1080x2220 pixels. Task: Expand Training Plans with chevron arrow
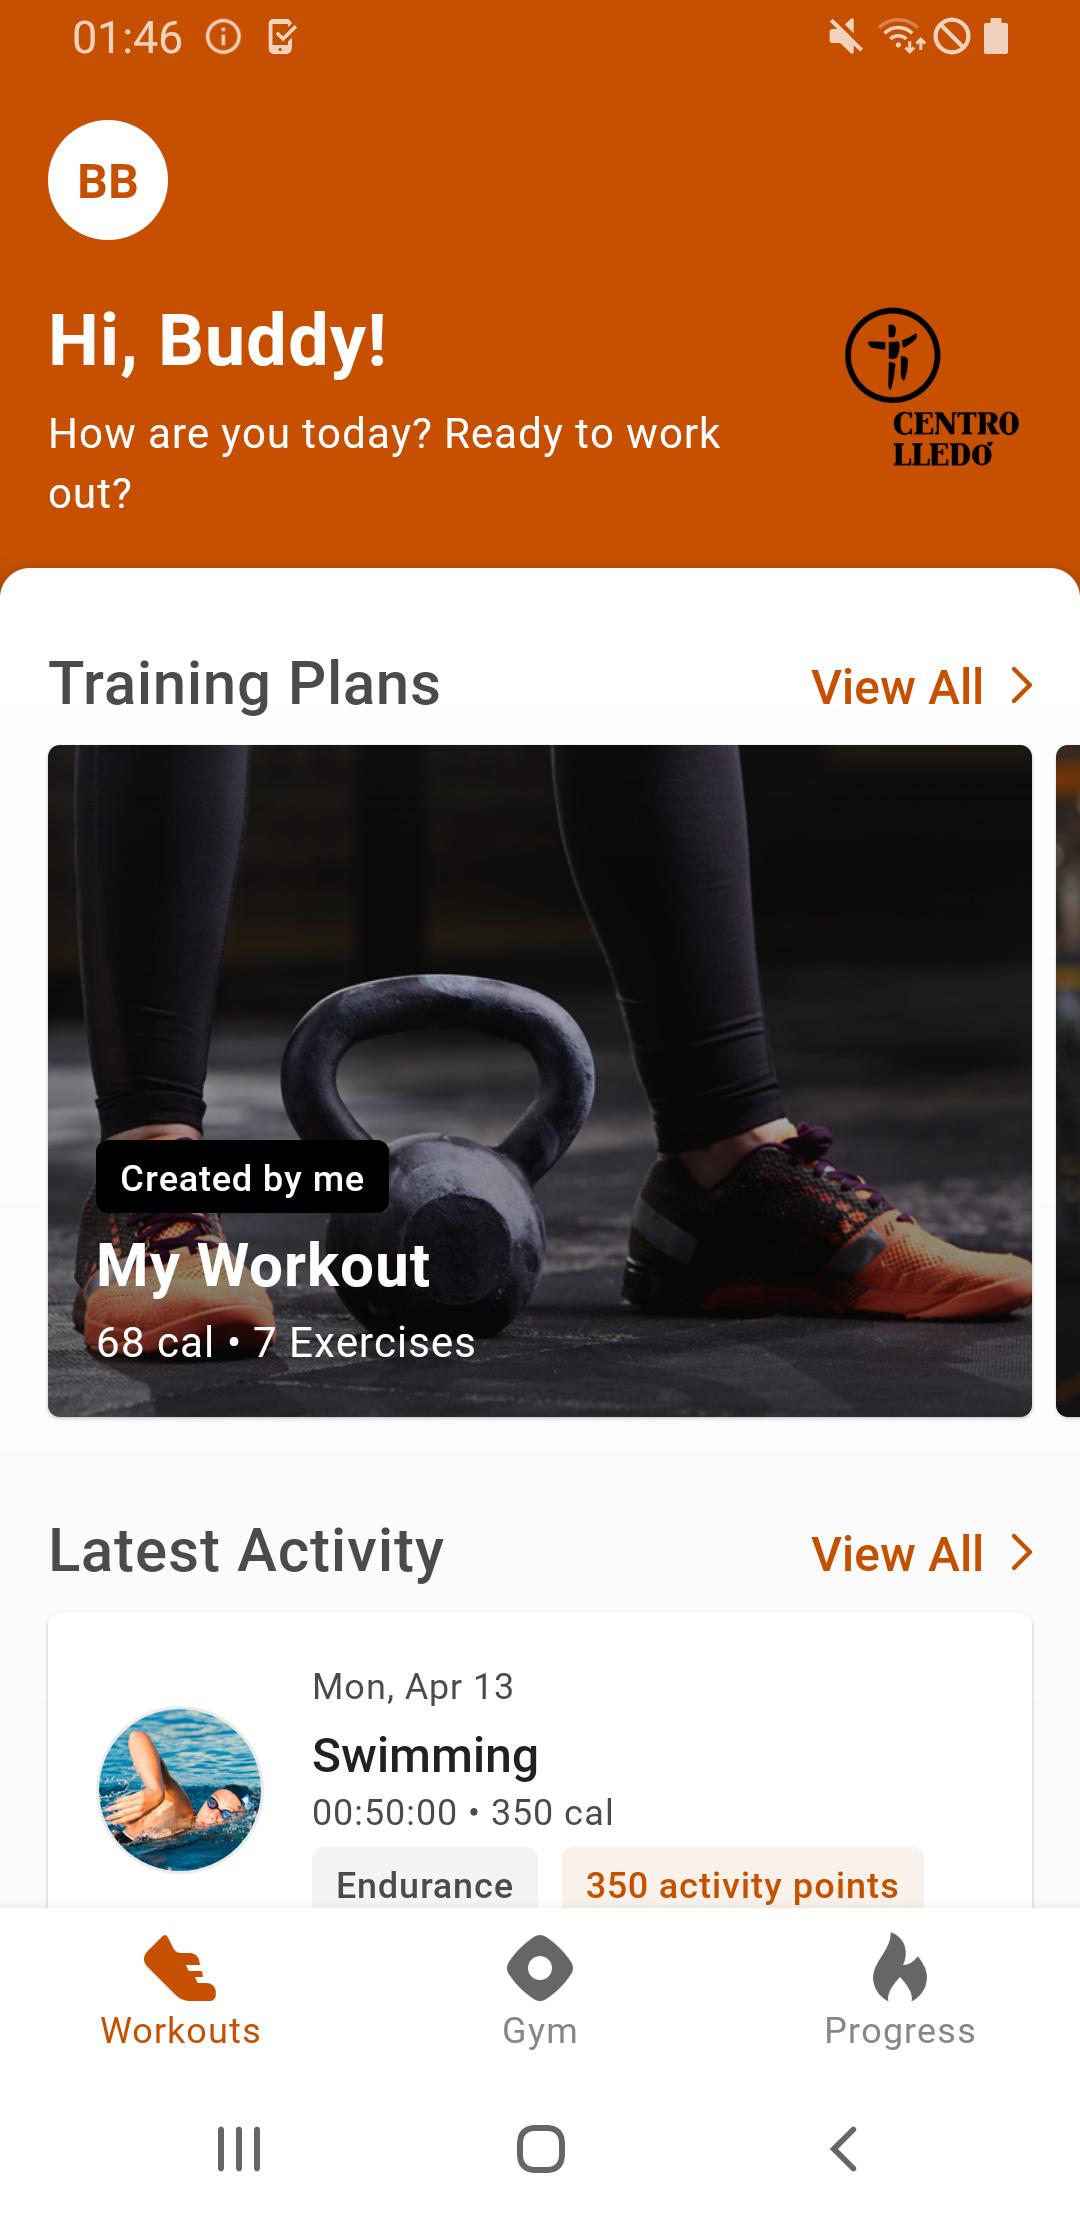[x=1021, y=686]
